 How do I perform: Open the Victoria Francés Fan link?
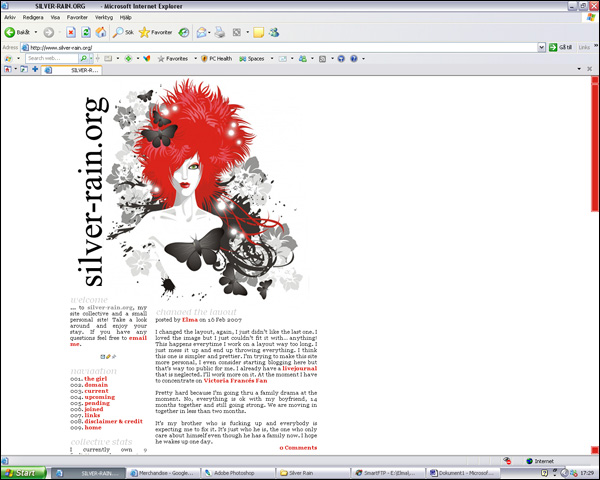235,380
